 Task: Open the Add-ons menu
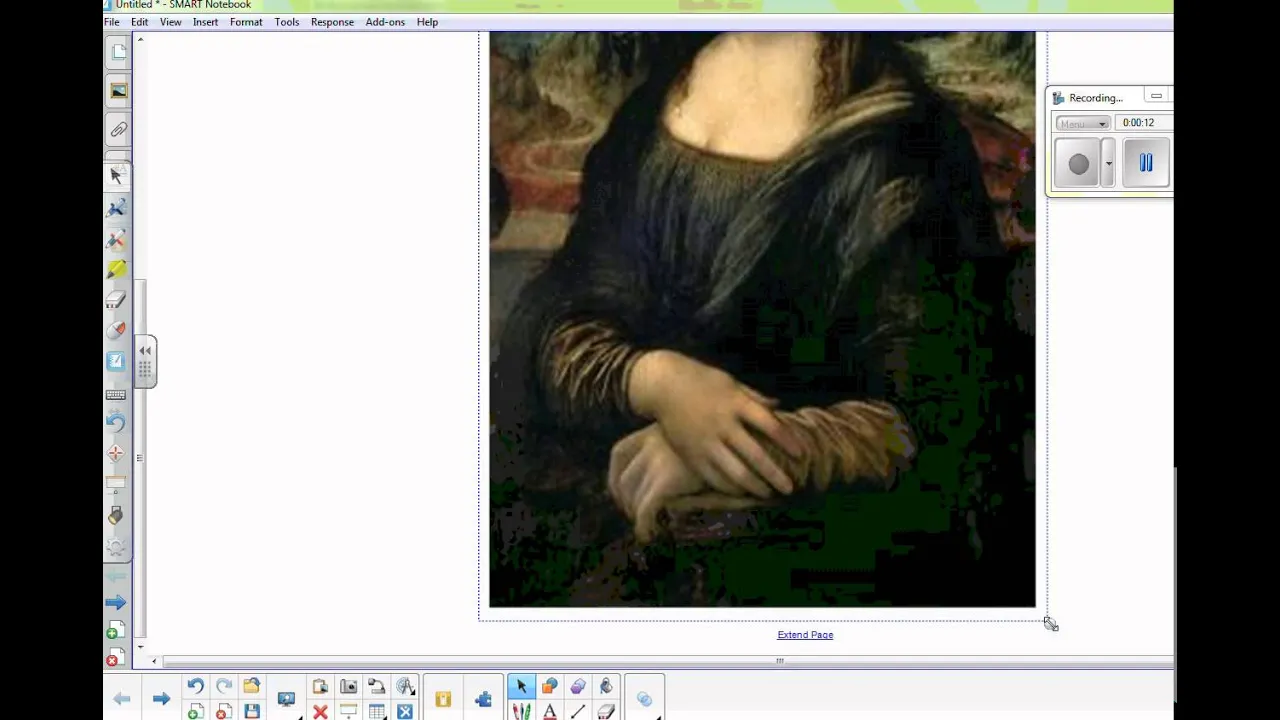(385, 22)
